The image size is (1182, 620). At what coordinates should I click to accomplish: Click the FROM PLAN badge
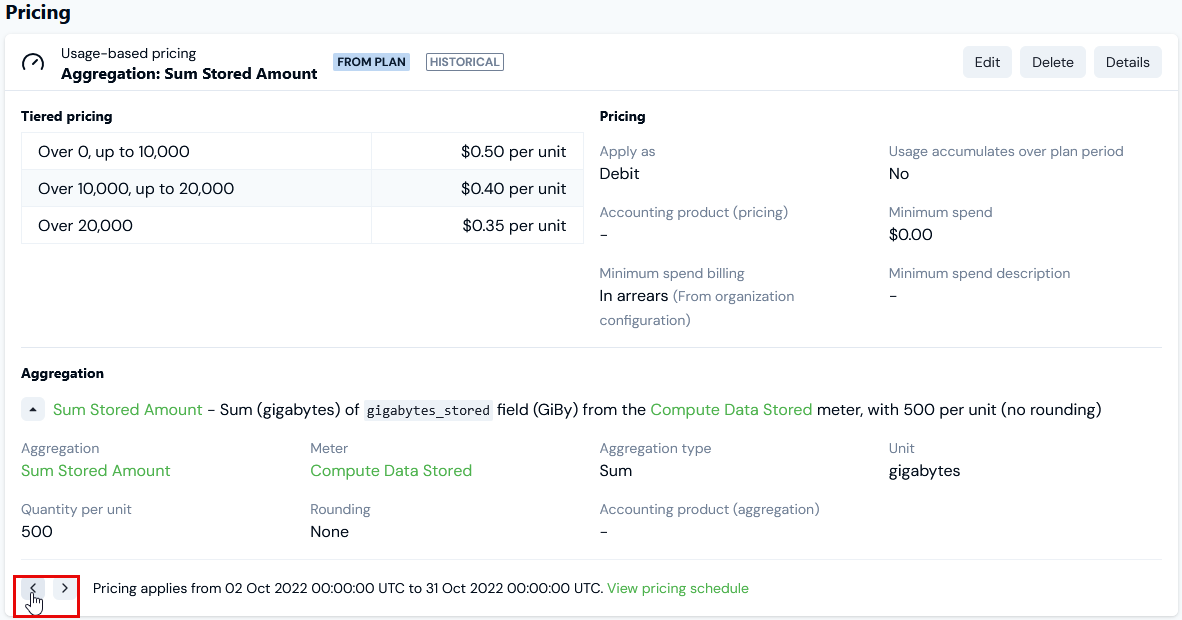[371, 62]
